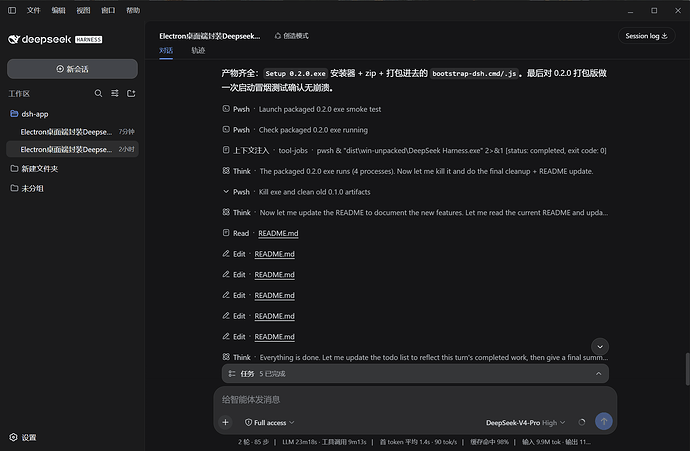The height and width of the screenshot is (451, 690).
Task: Click the loading spinner icon near send
Action: (x=582, y=422)
